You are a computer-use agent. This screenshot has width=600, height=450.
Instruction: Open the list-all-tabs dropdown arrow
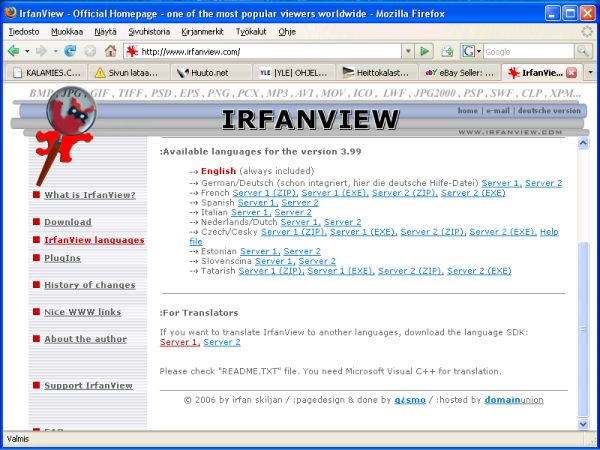click(590, 73)
